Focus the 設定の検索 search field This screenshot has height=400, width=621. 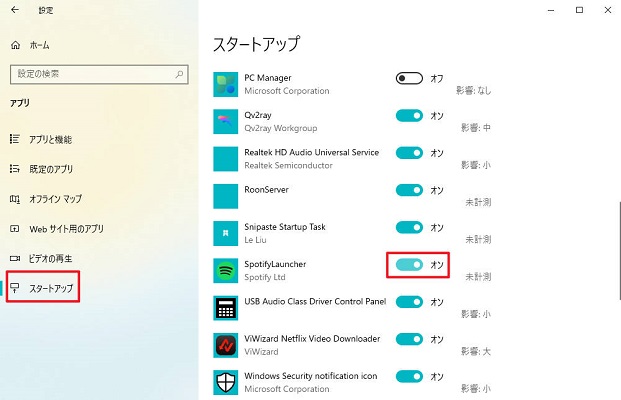[99, 74]
